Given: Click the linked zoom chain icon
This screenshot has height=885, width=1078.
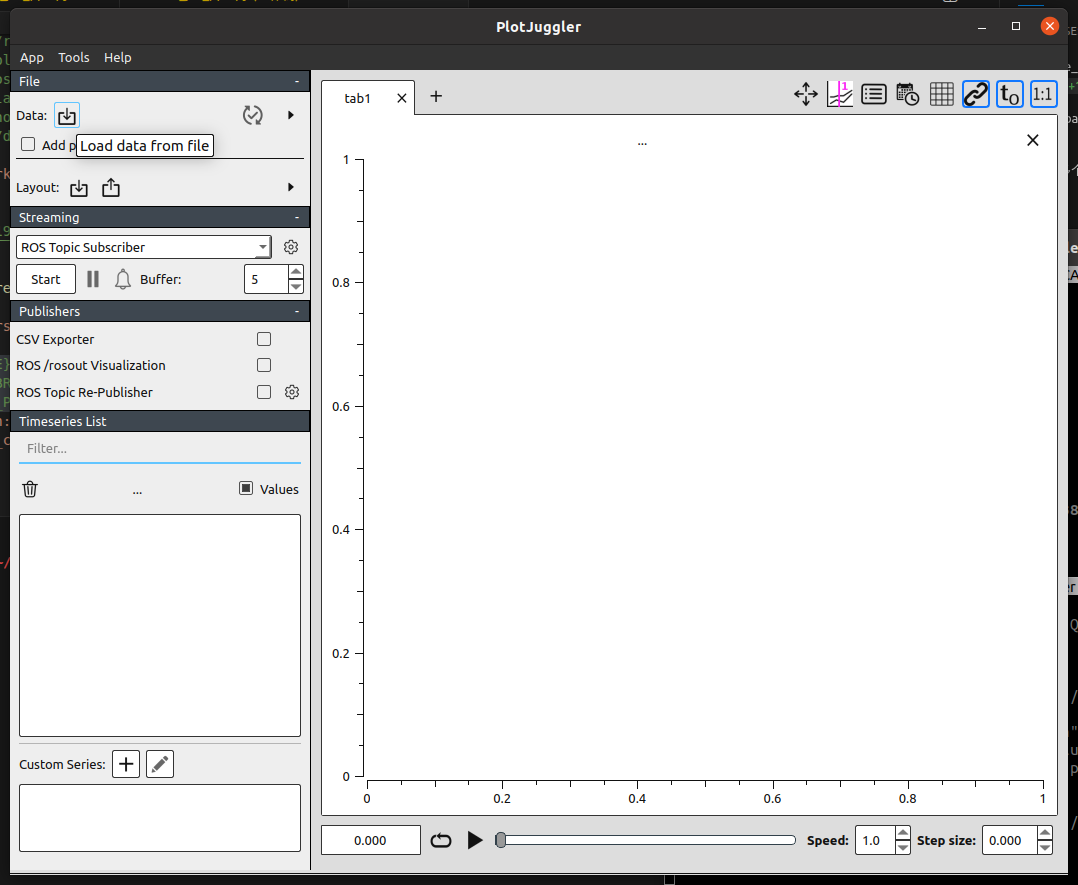Looking at the screenshot, I should click(975, 94).
